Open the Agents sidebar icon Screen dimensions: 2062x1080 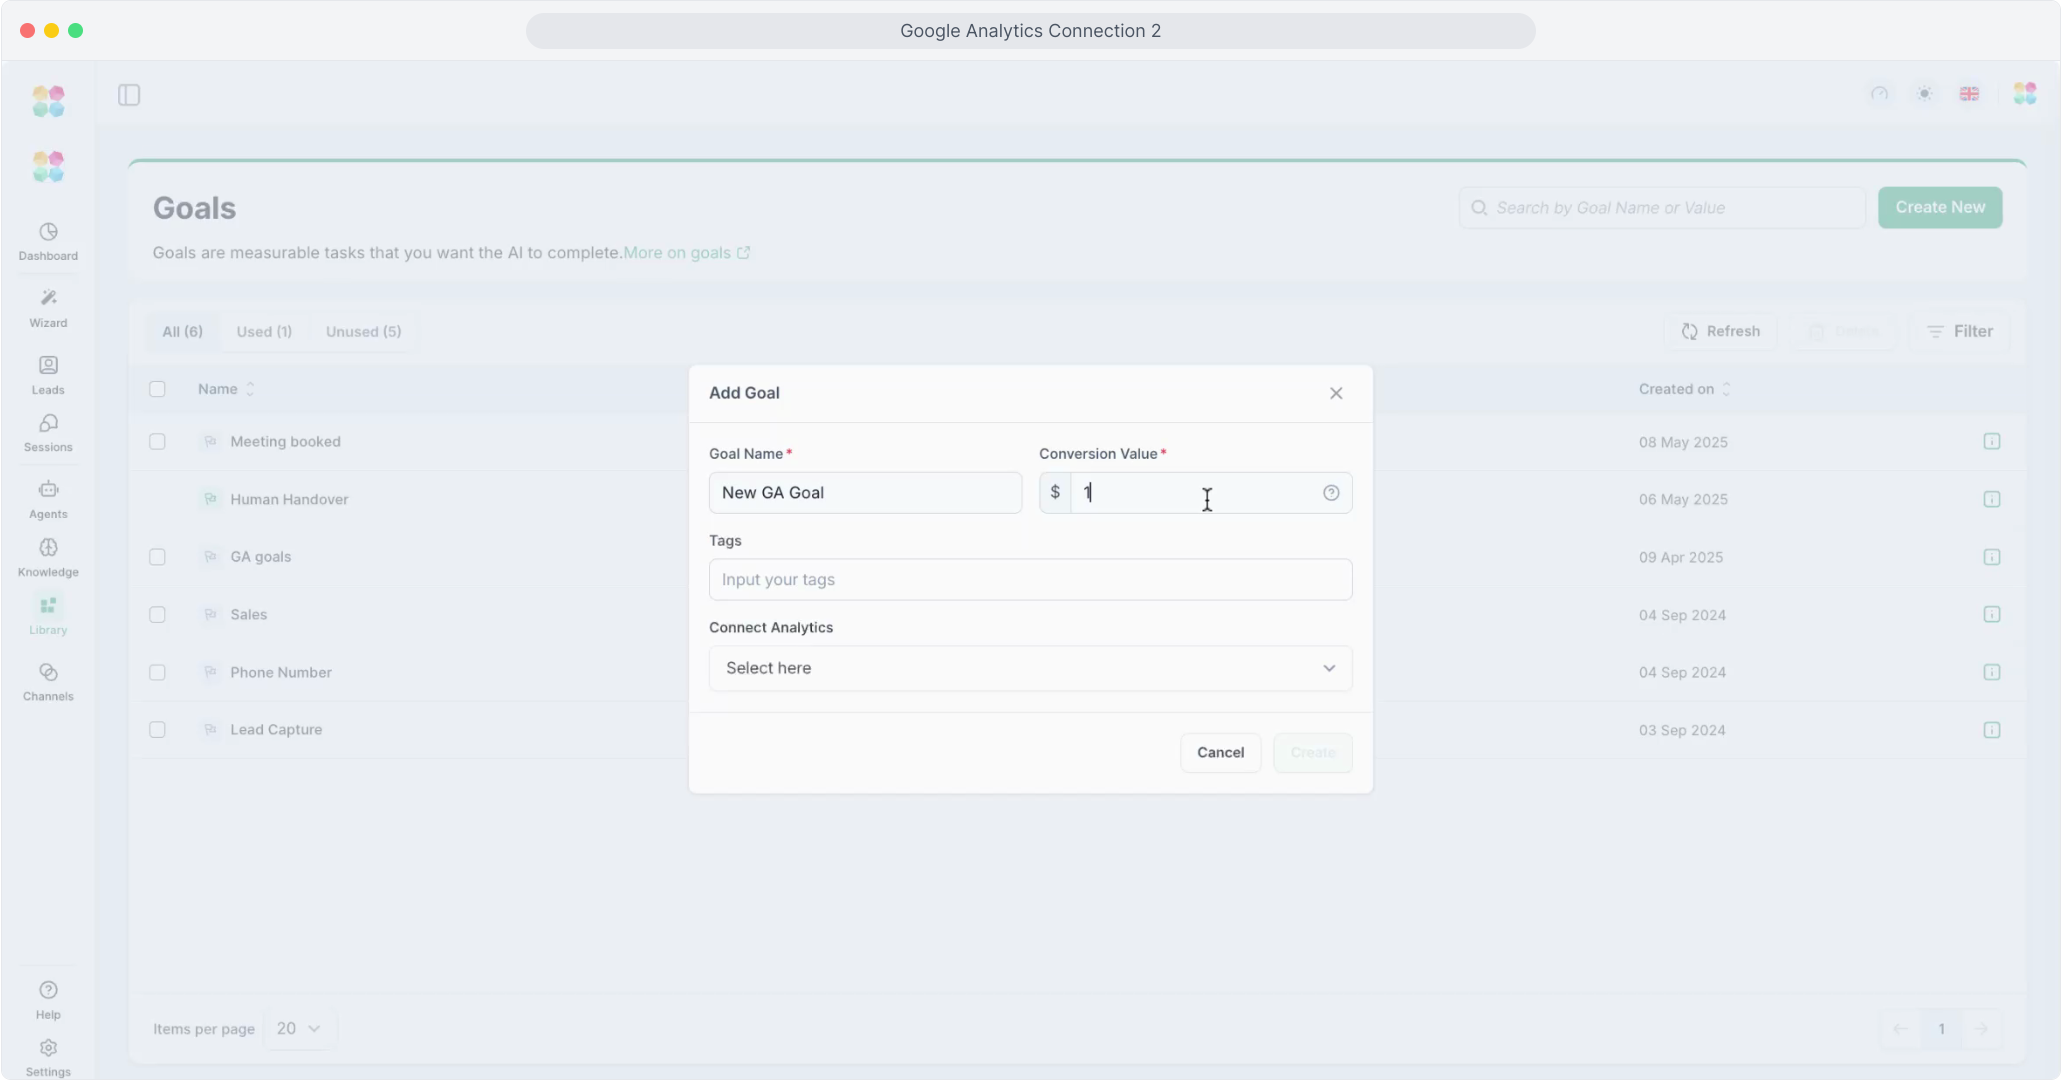(48, 498)
